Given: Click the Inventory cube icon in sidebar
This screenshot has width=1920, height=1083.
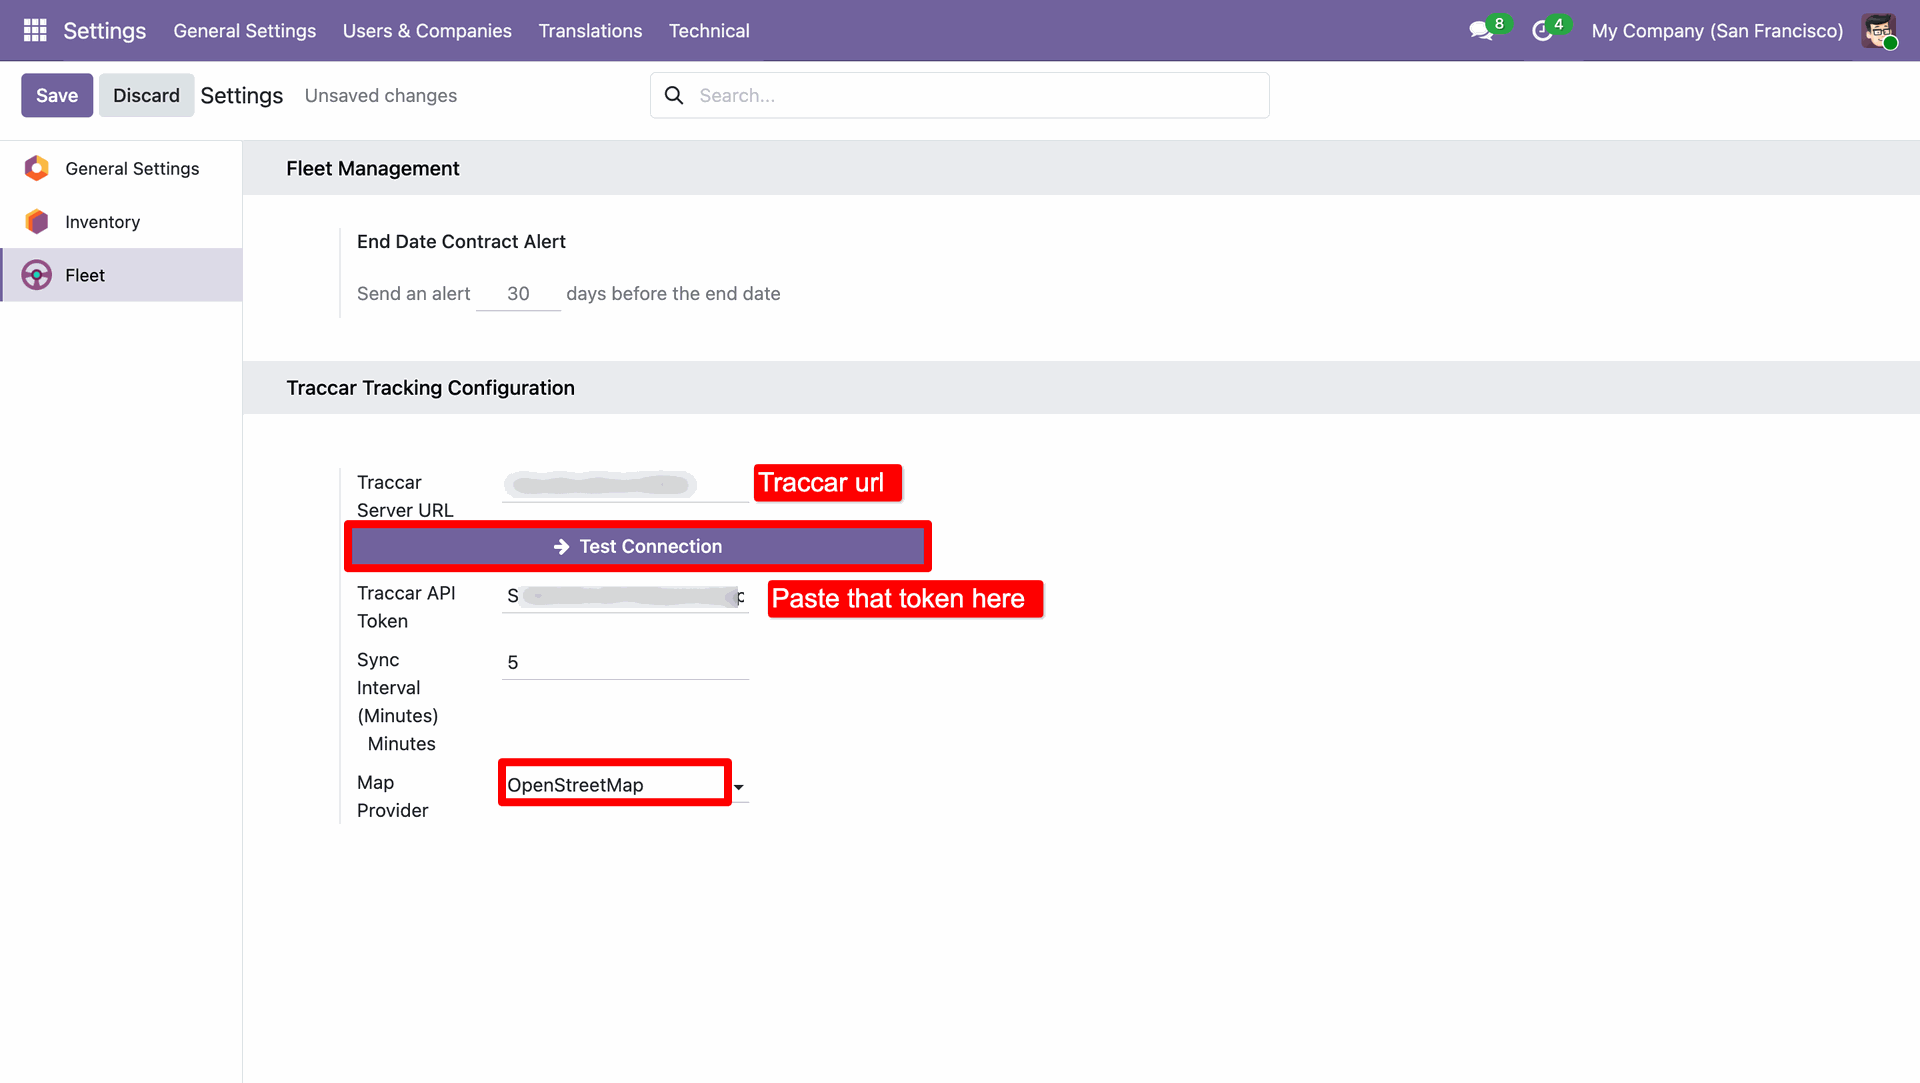Looking at the screenshot, I should tap(37, 221).
